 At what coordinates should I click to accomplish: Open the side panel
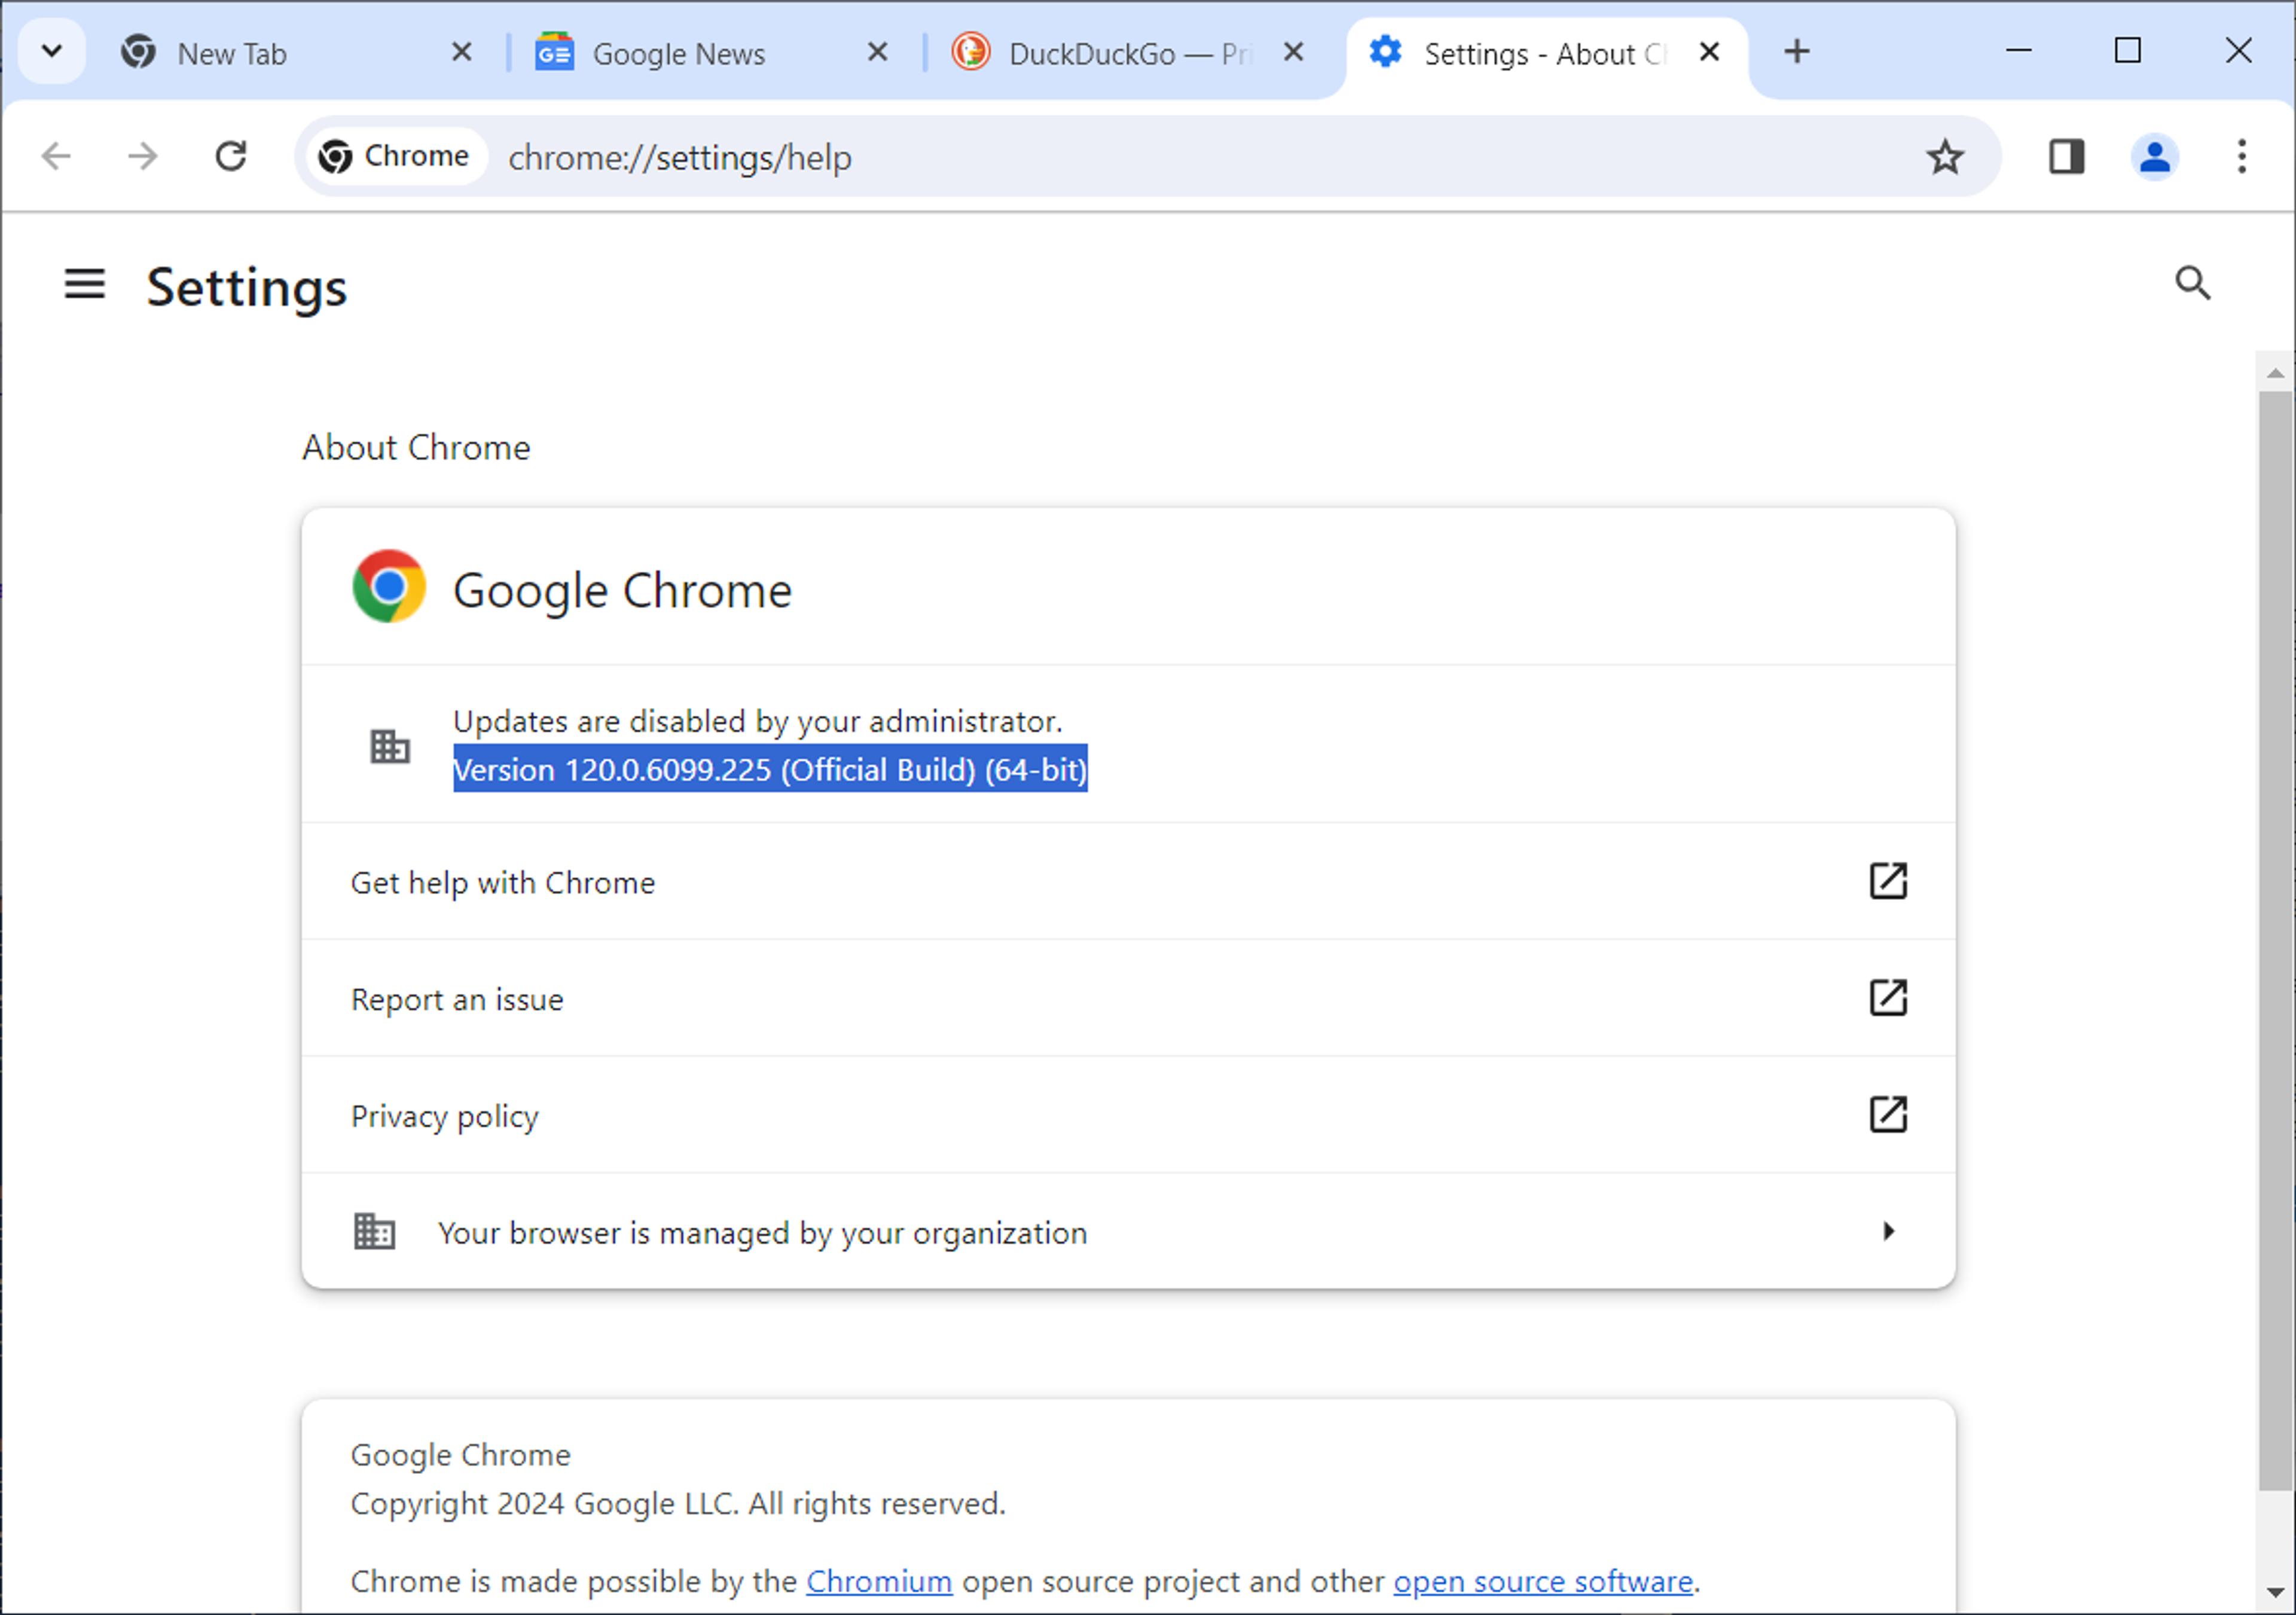[x=2066, y=157]
